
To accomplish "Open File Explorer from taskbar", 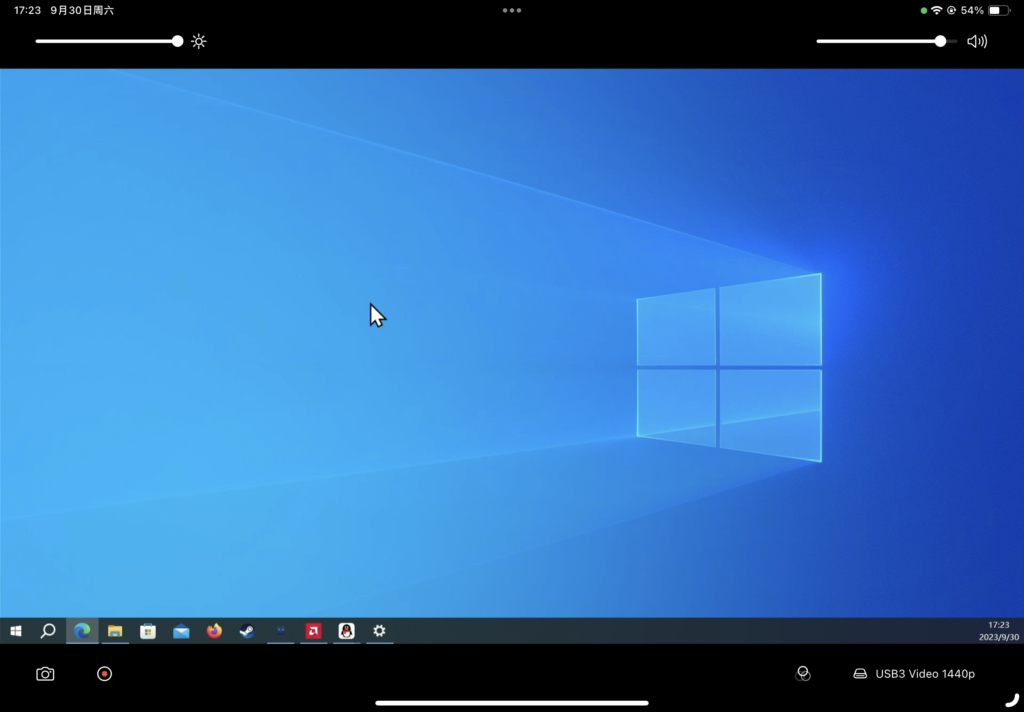I will [x=115, y=631].
